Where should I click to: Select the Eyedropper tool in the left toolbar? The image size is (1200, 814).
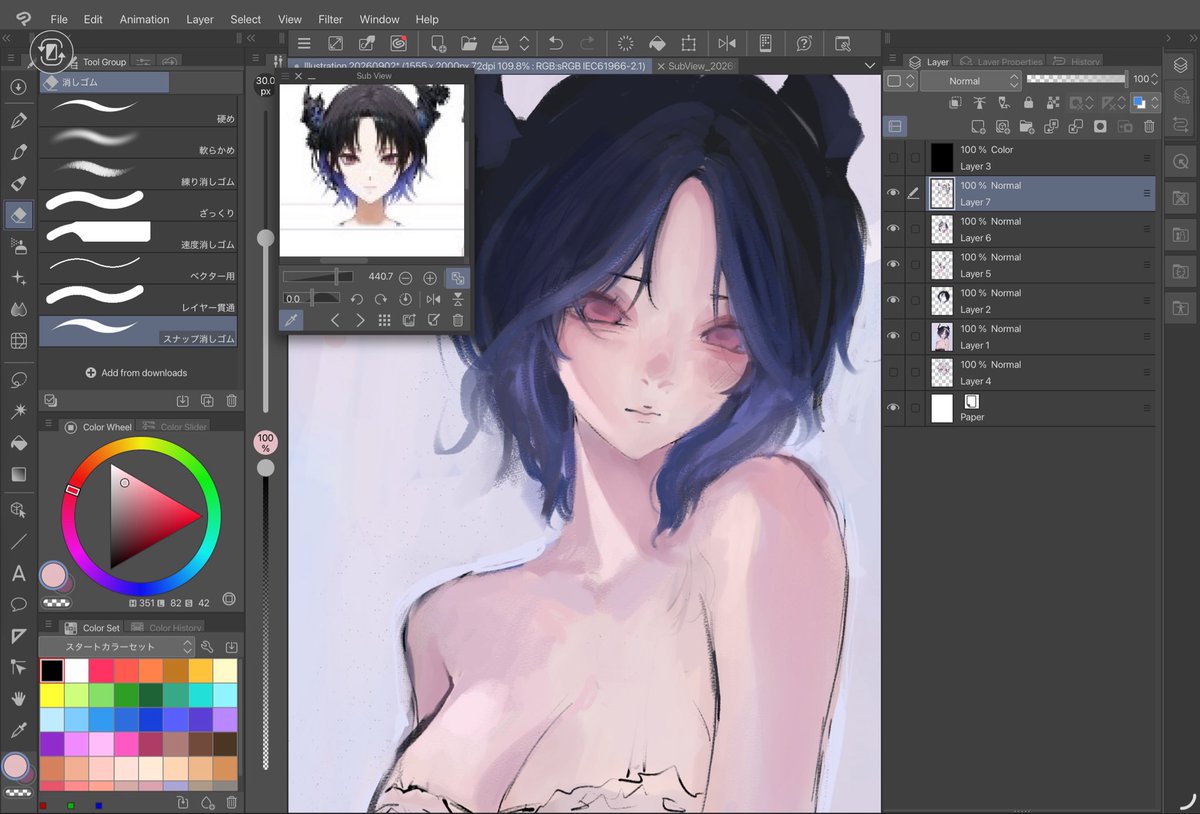18,729
